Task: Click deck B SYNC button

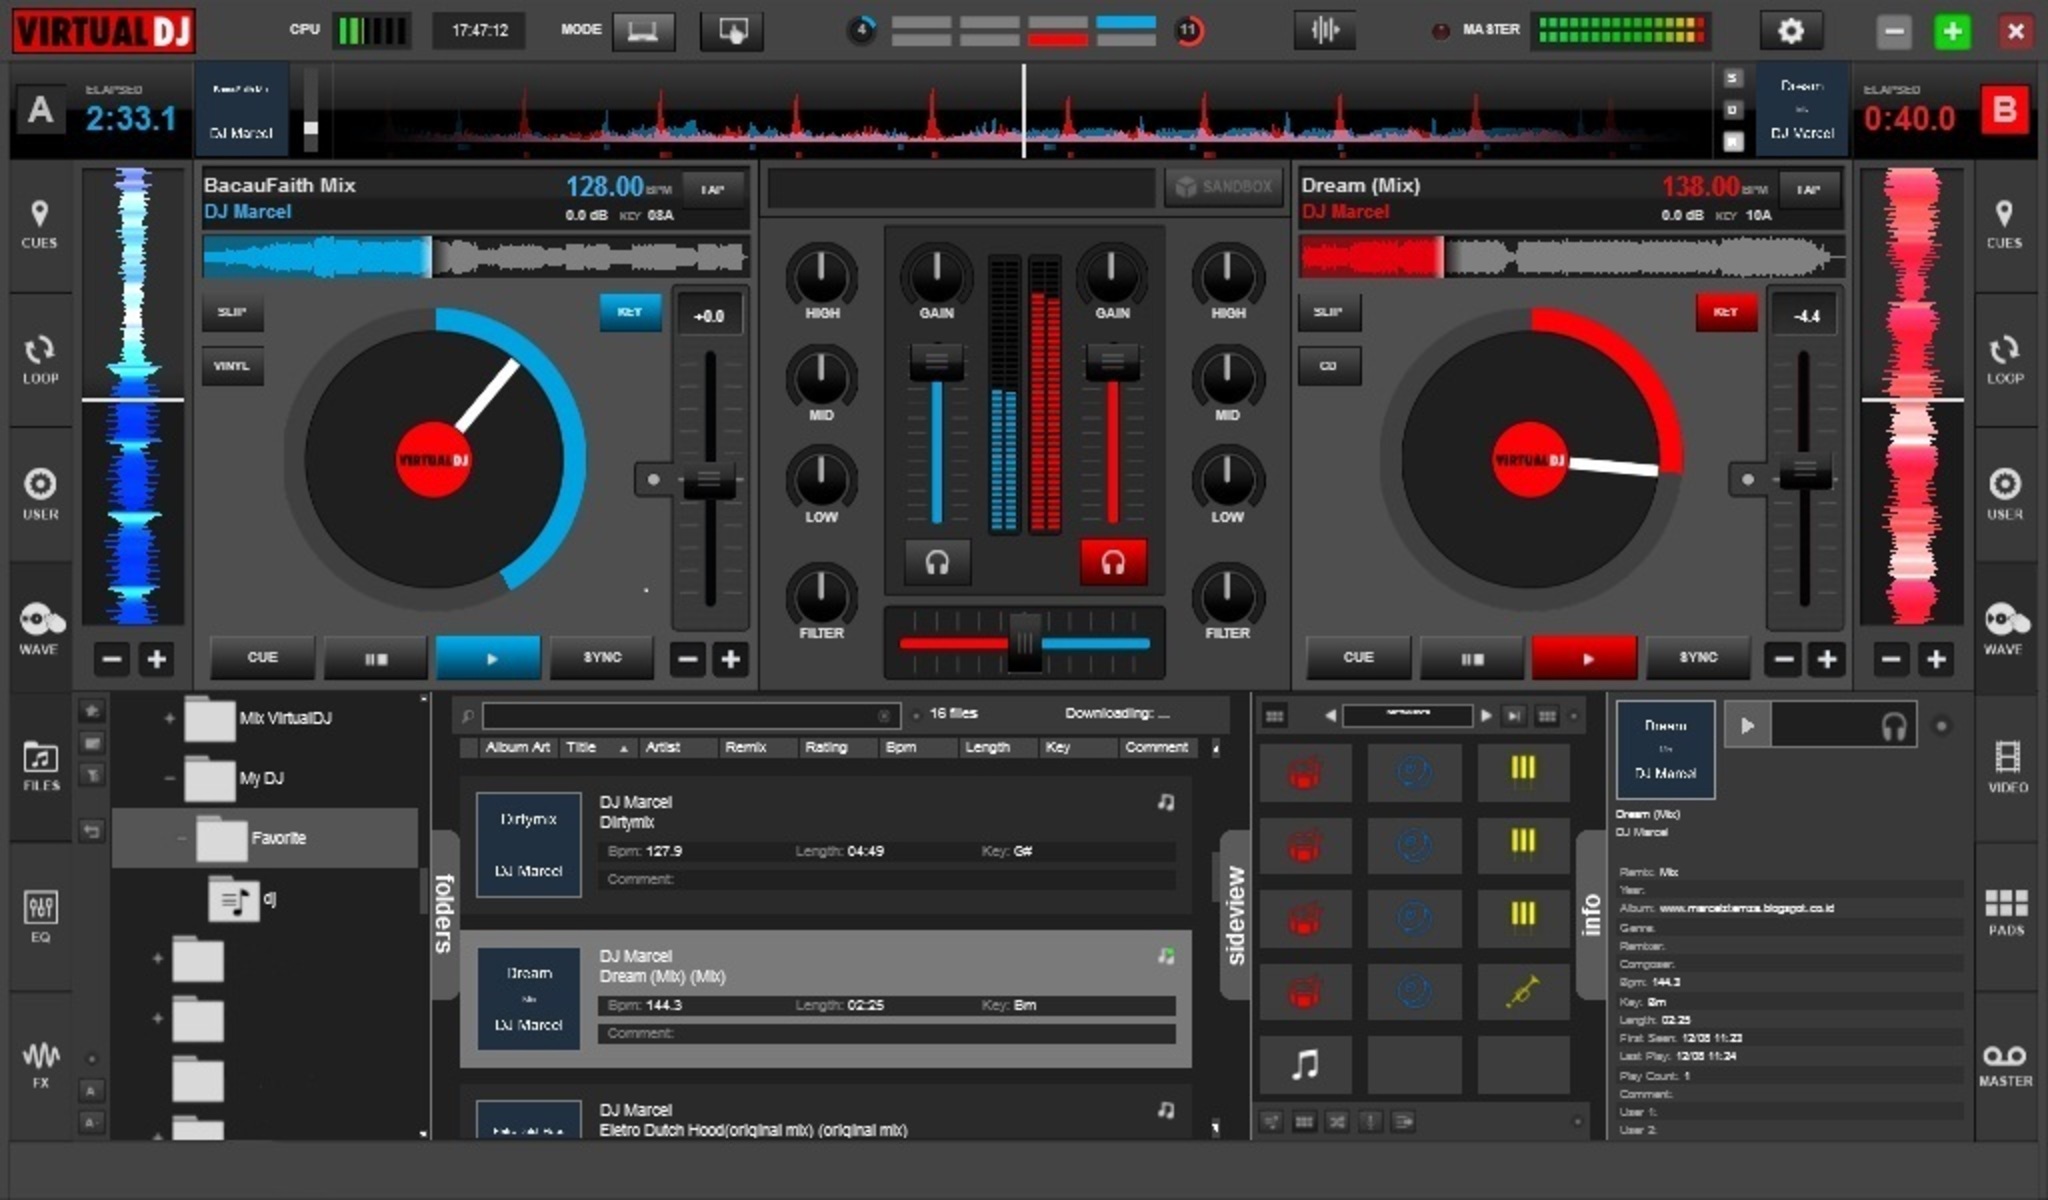Action: [1698, 658]
